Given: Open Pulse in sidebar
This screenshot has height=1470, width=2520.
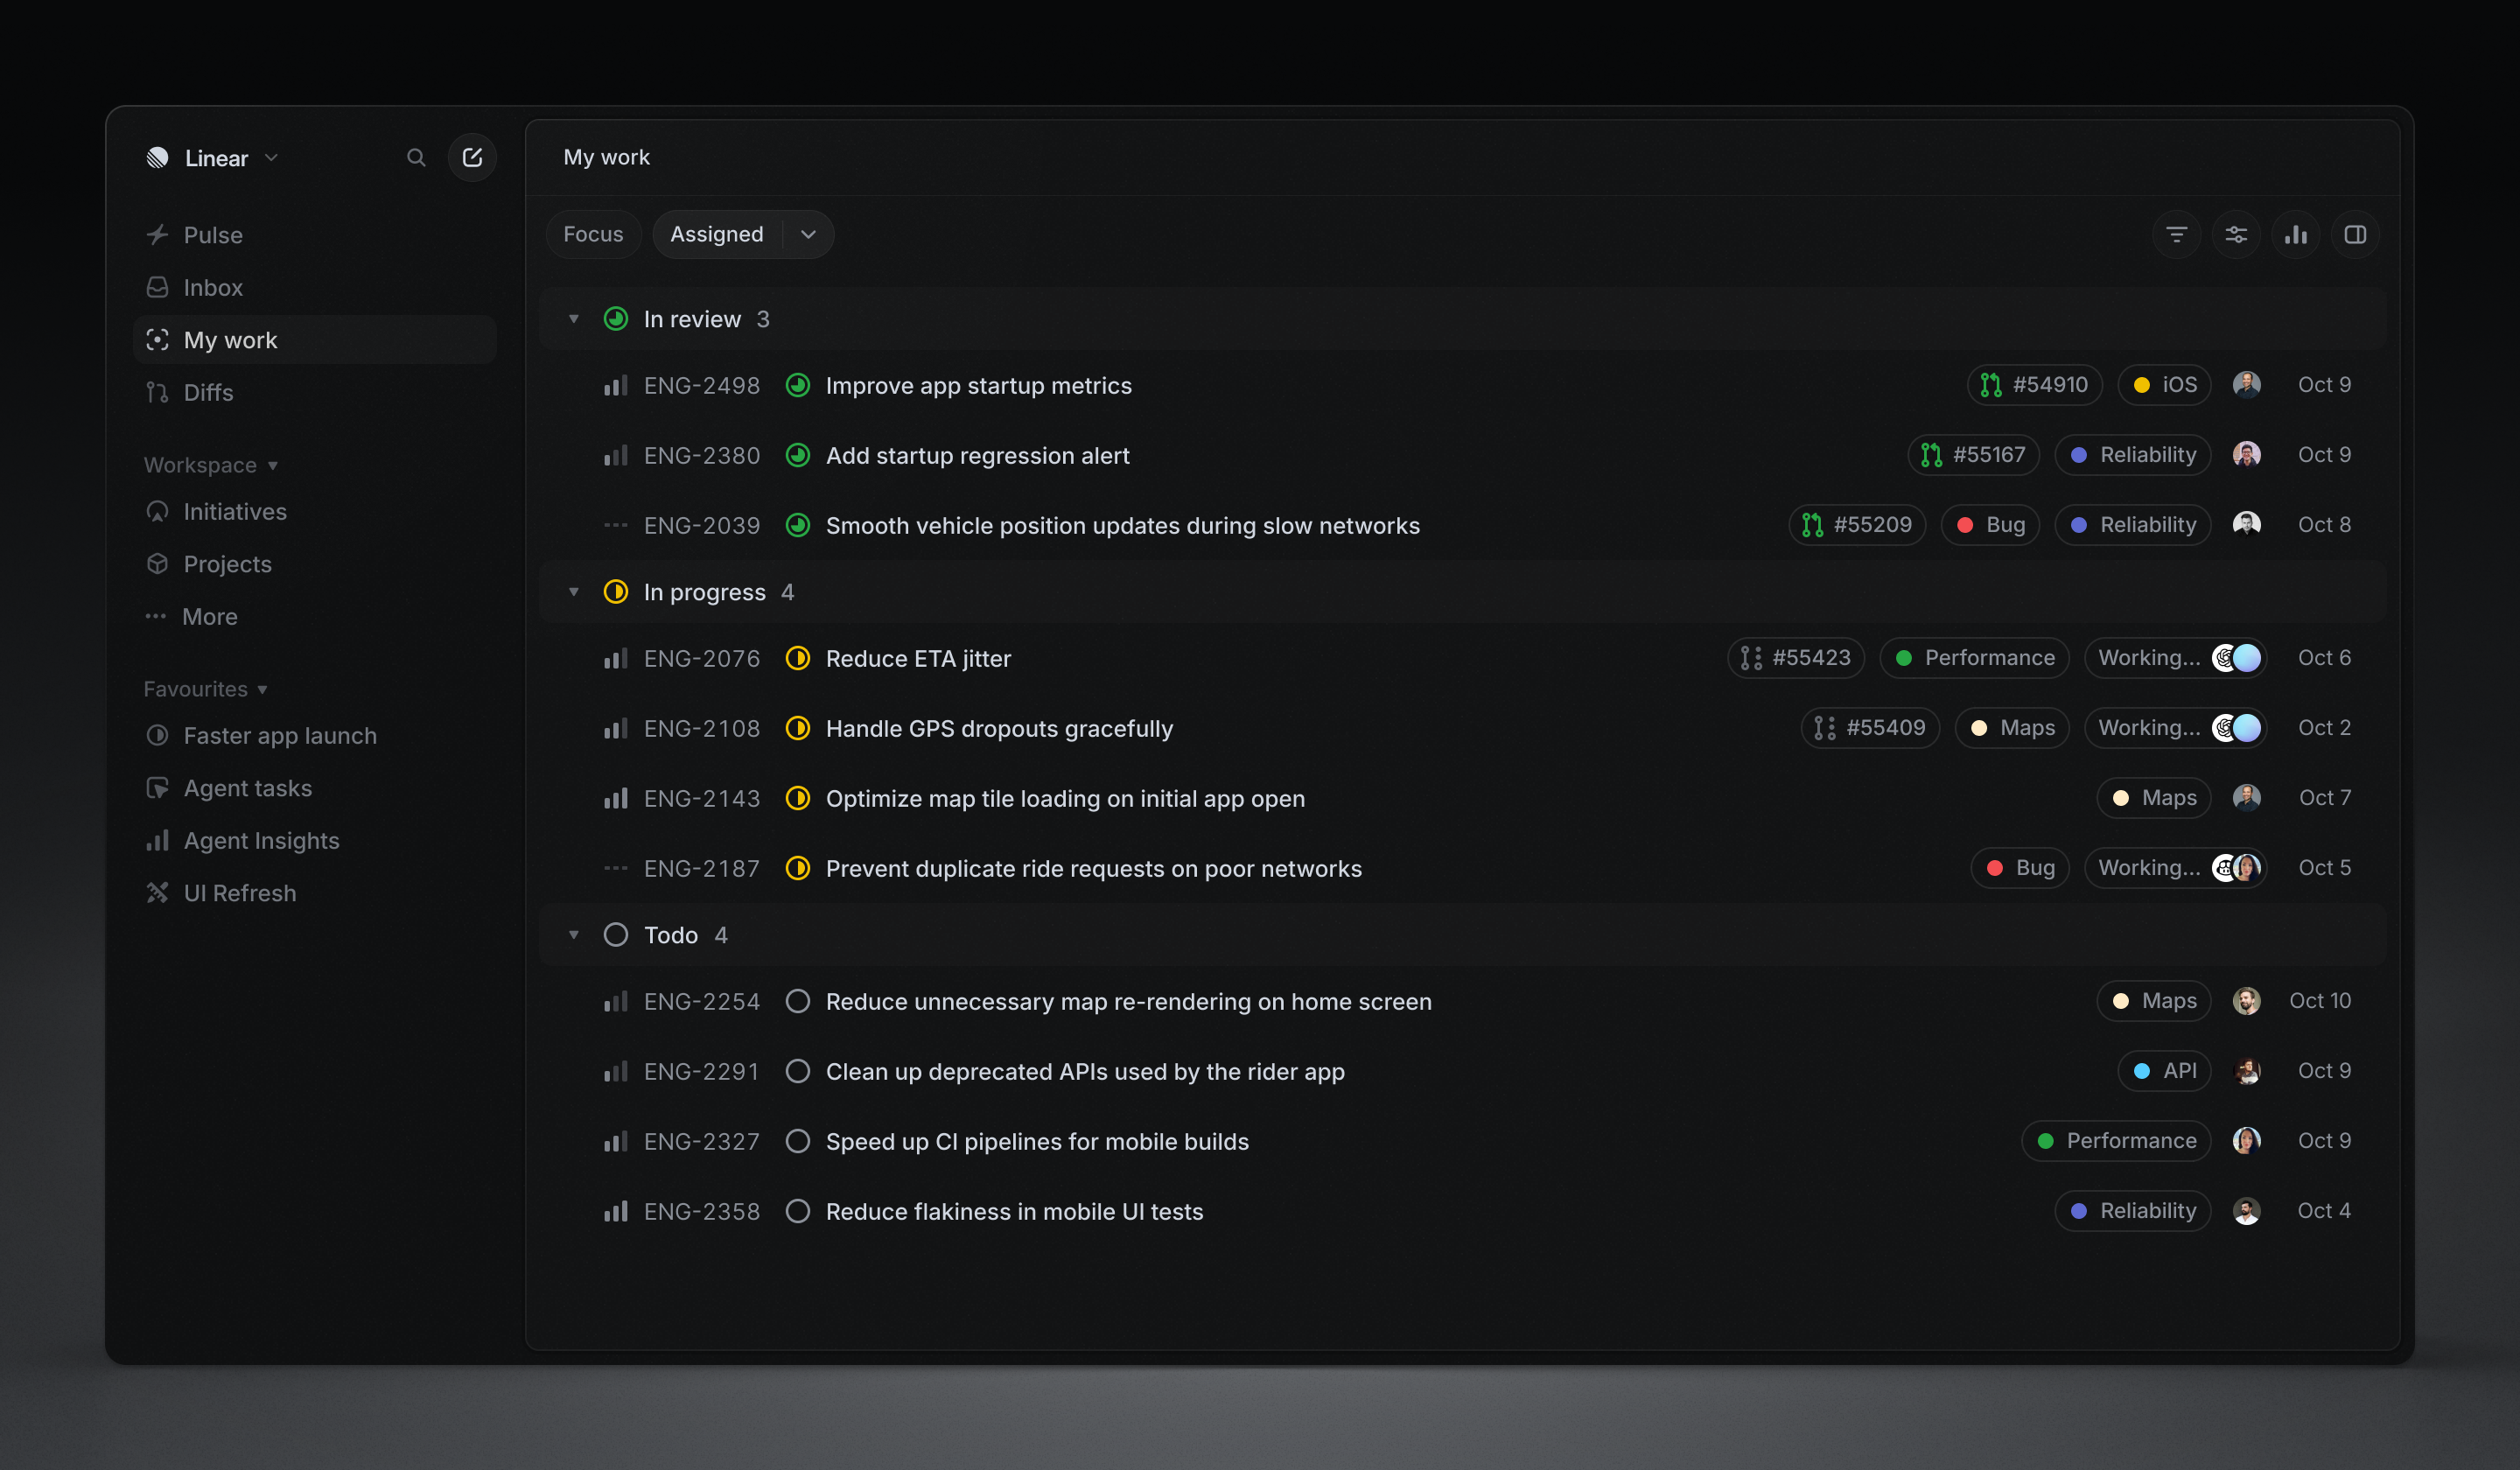Looking at the screenshot, I should 315,235.
